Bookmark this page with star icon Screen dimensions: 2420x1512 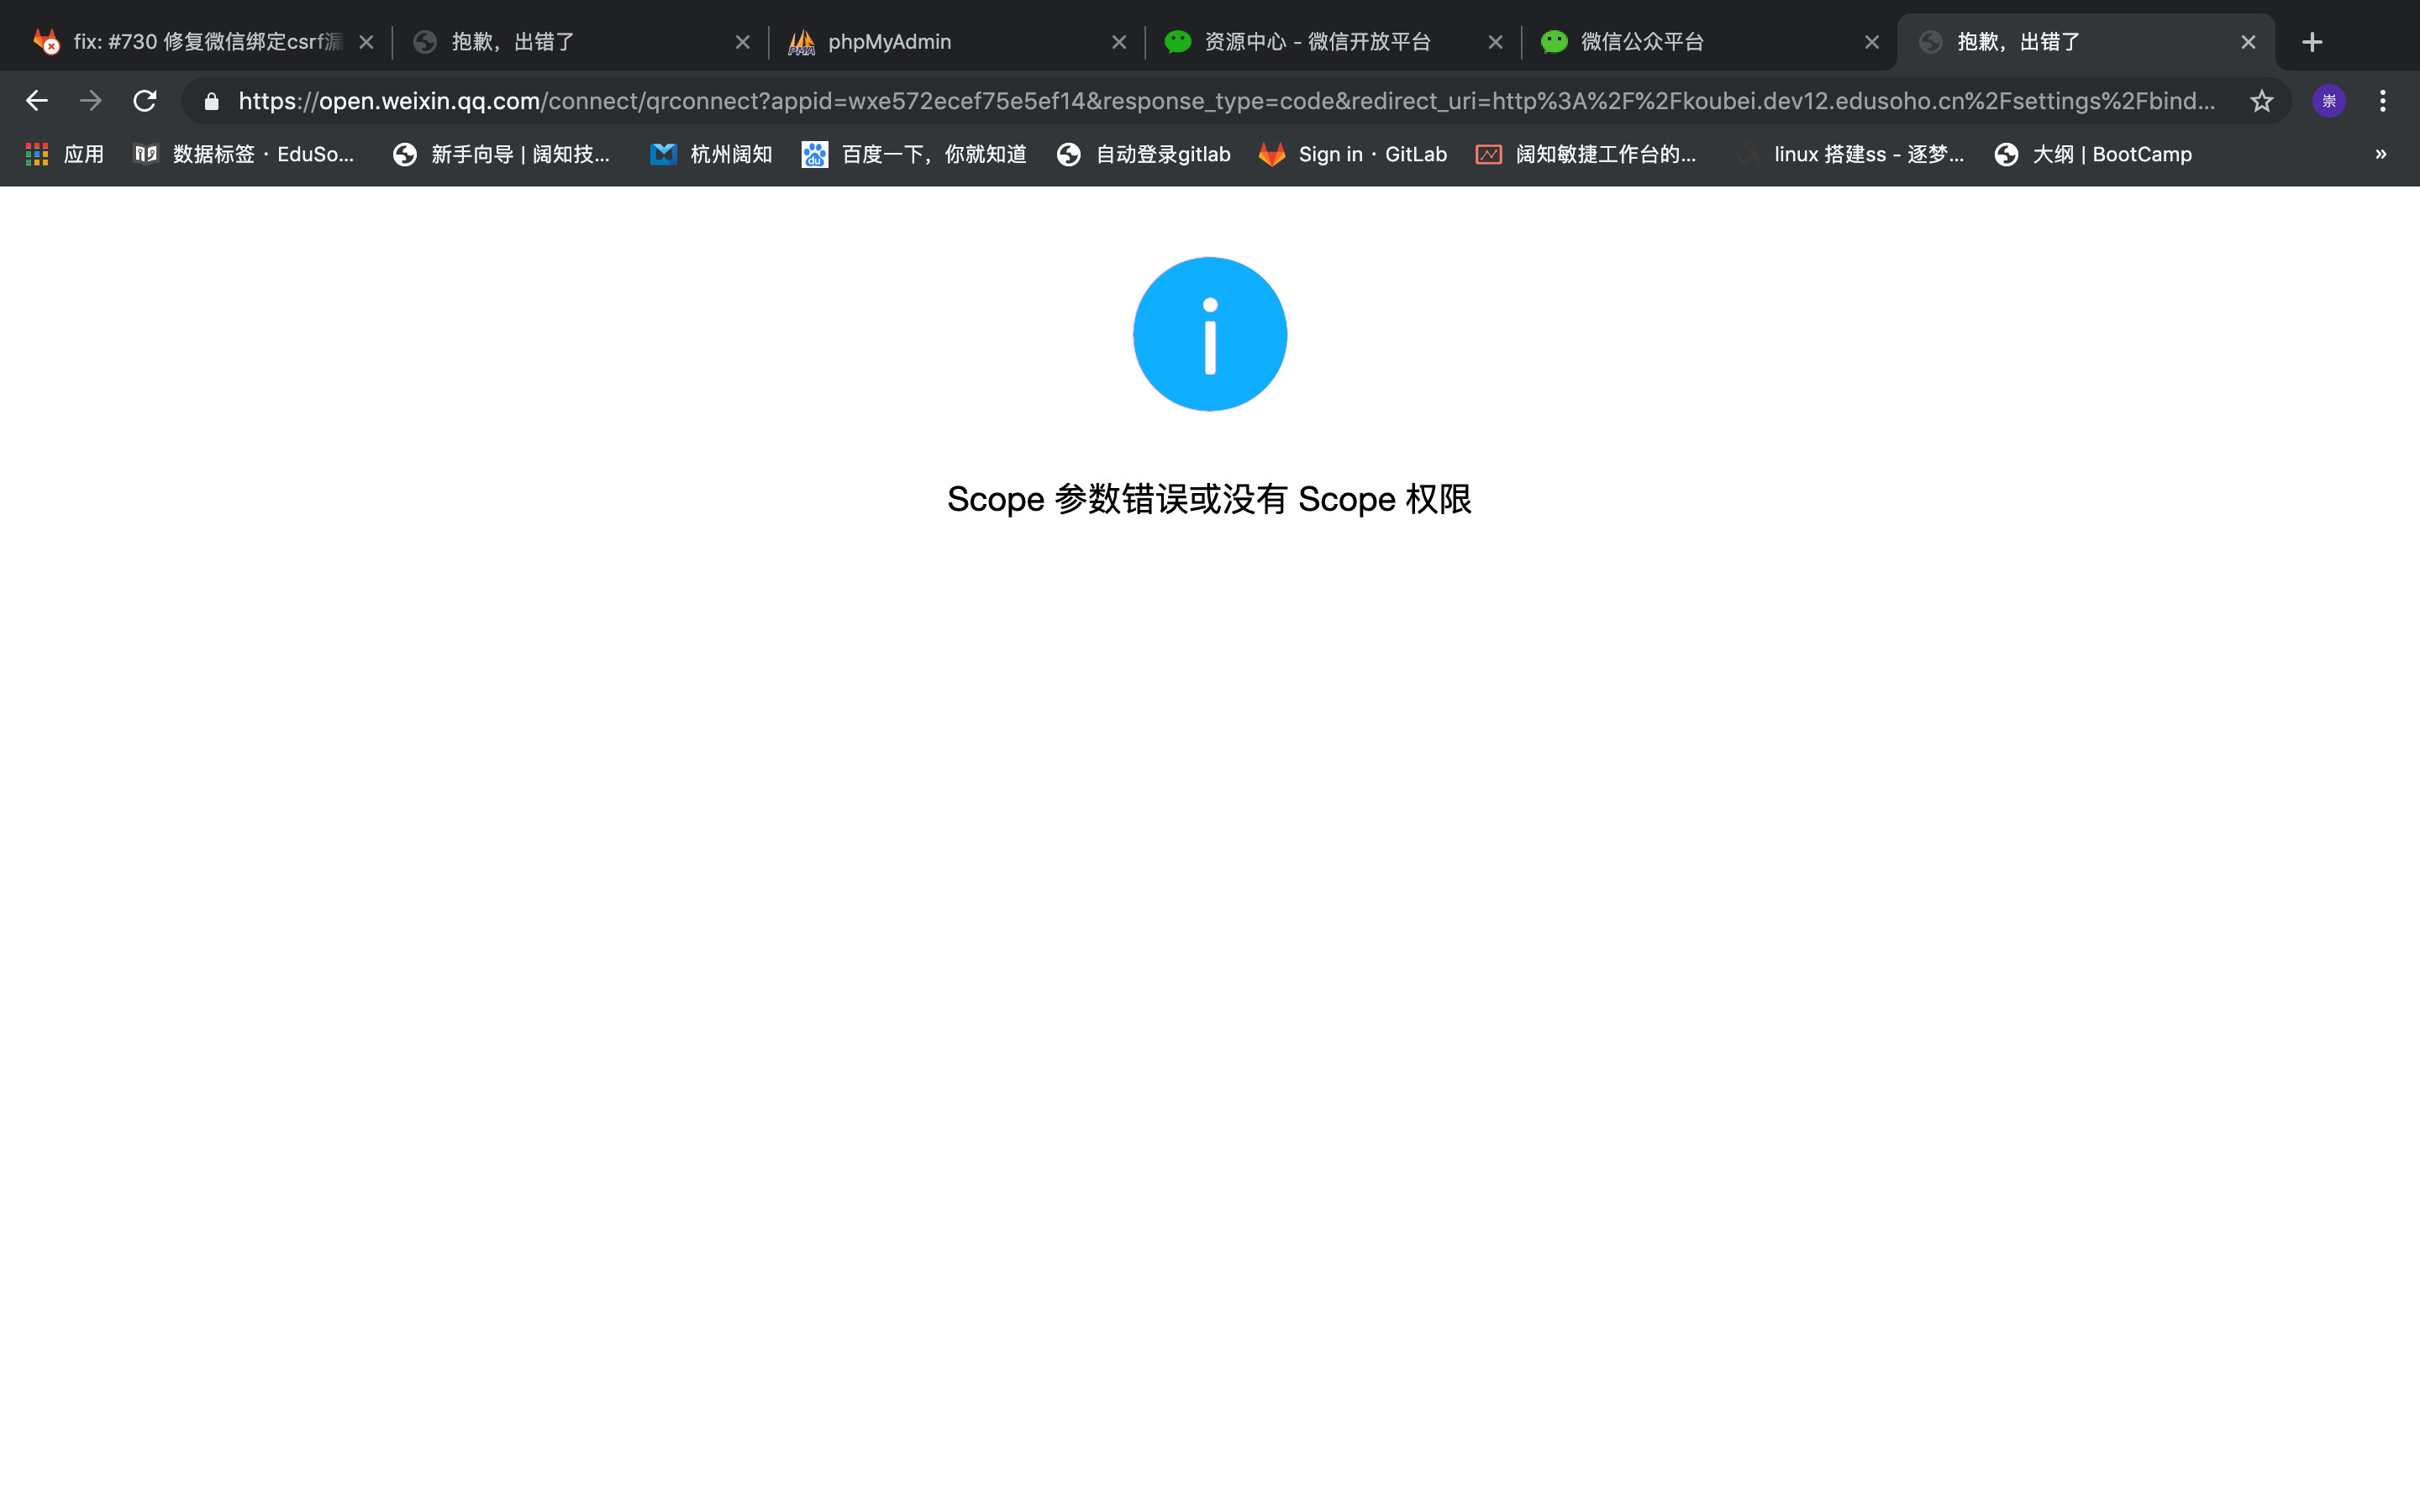click(x=2261, y=101)
